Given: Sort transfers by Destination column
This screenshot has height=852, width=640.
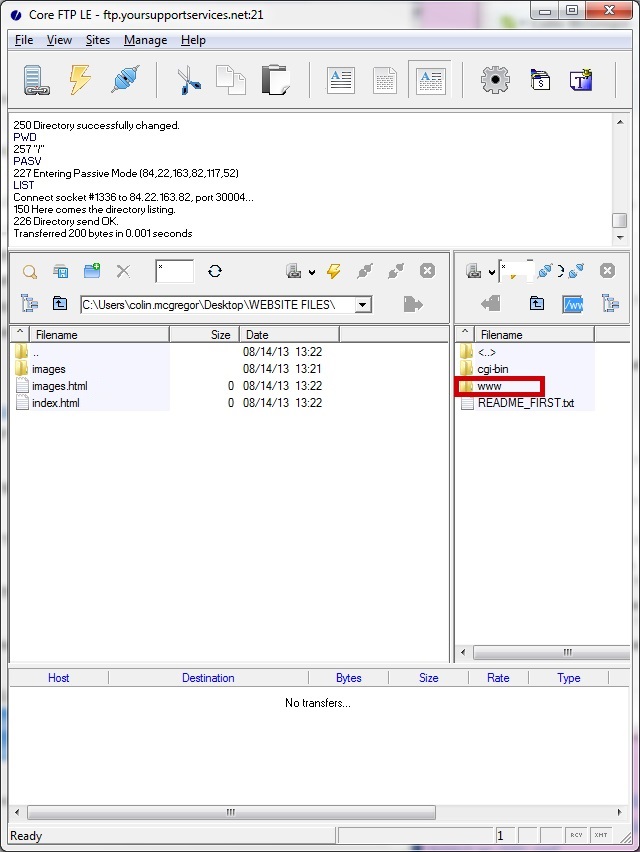Looking at the screenshot, I should point(208,678).
